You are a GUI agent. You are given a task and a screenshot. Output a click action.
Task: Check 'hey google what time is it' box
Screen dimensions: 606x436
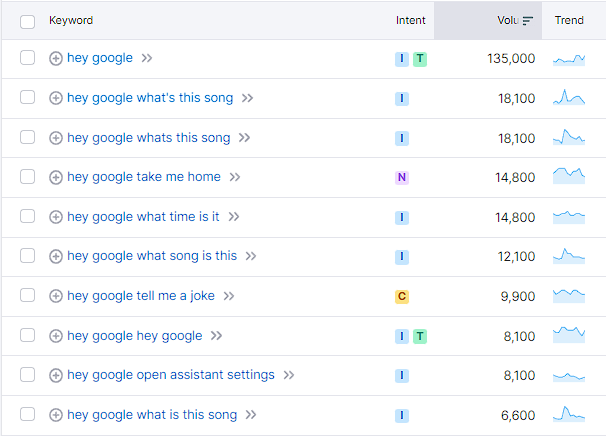click(x=27, y=216)
